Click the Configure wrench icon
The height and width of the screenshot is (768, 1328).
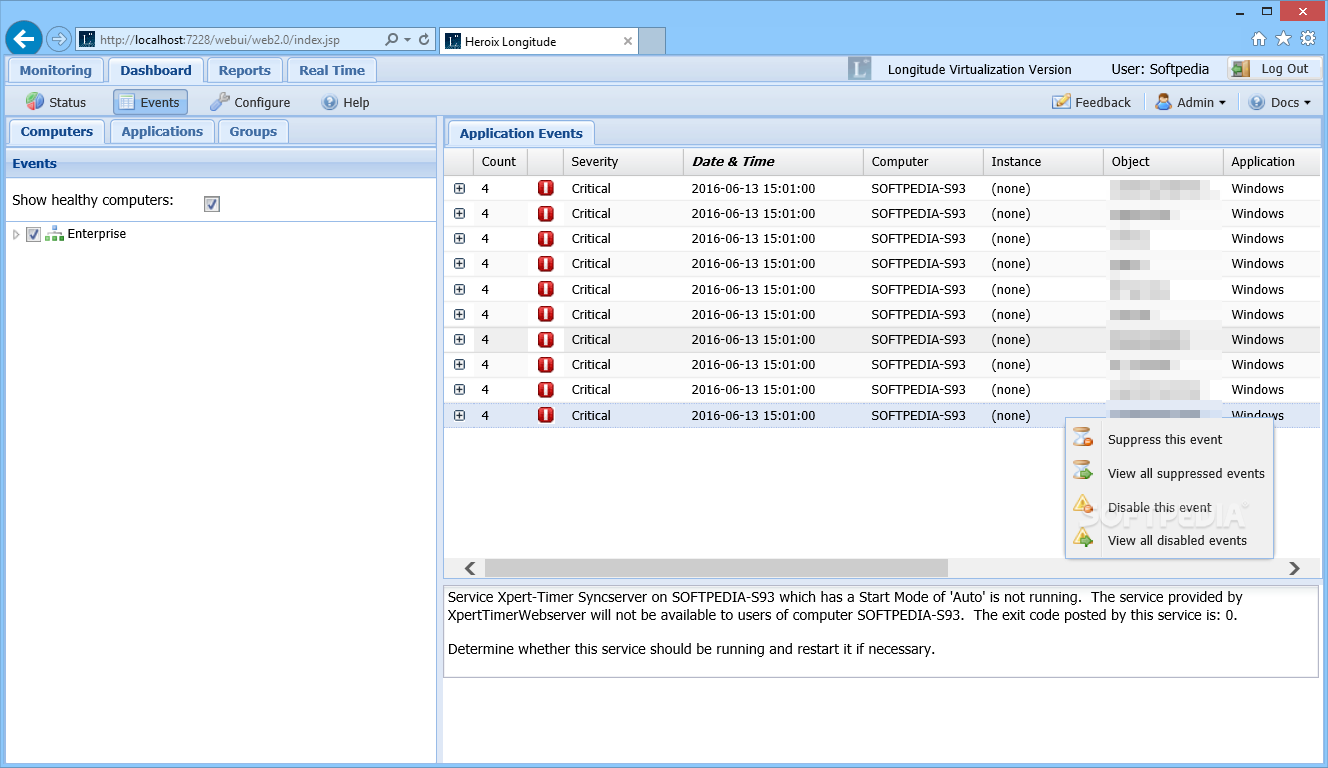point(219,102)
